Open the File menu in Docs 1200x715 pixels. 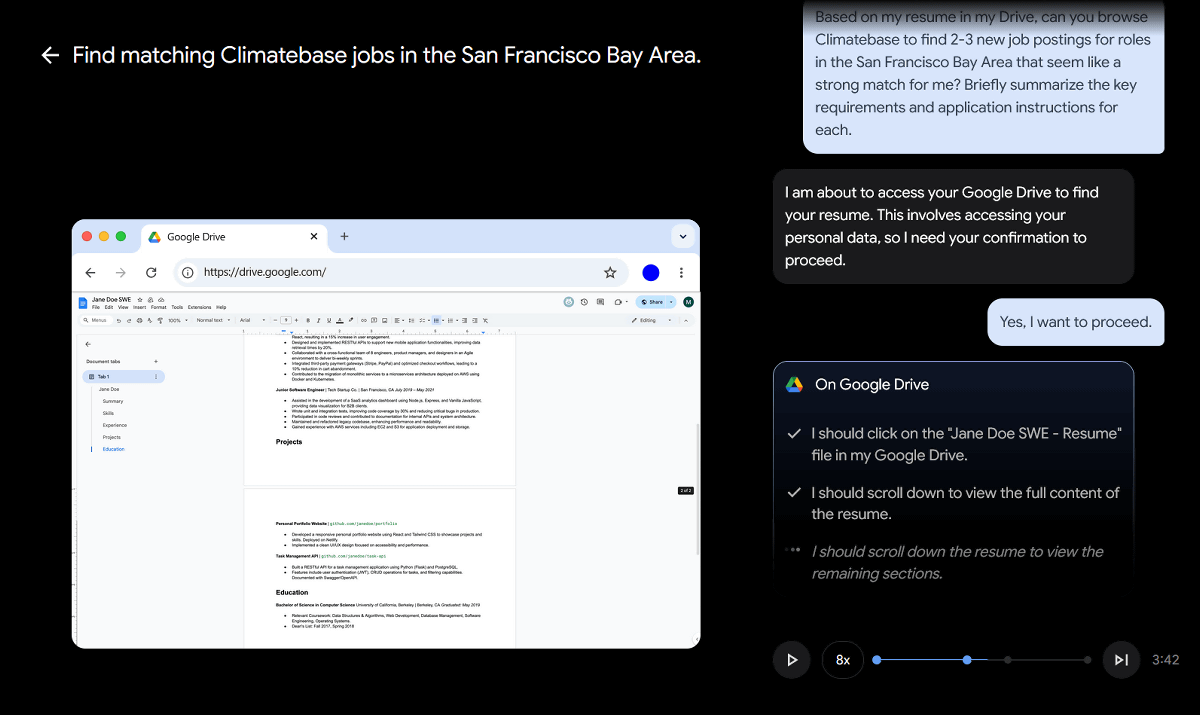point(96,307)
